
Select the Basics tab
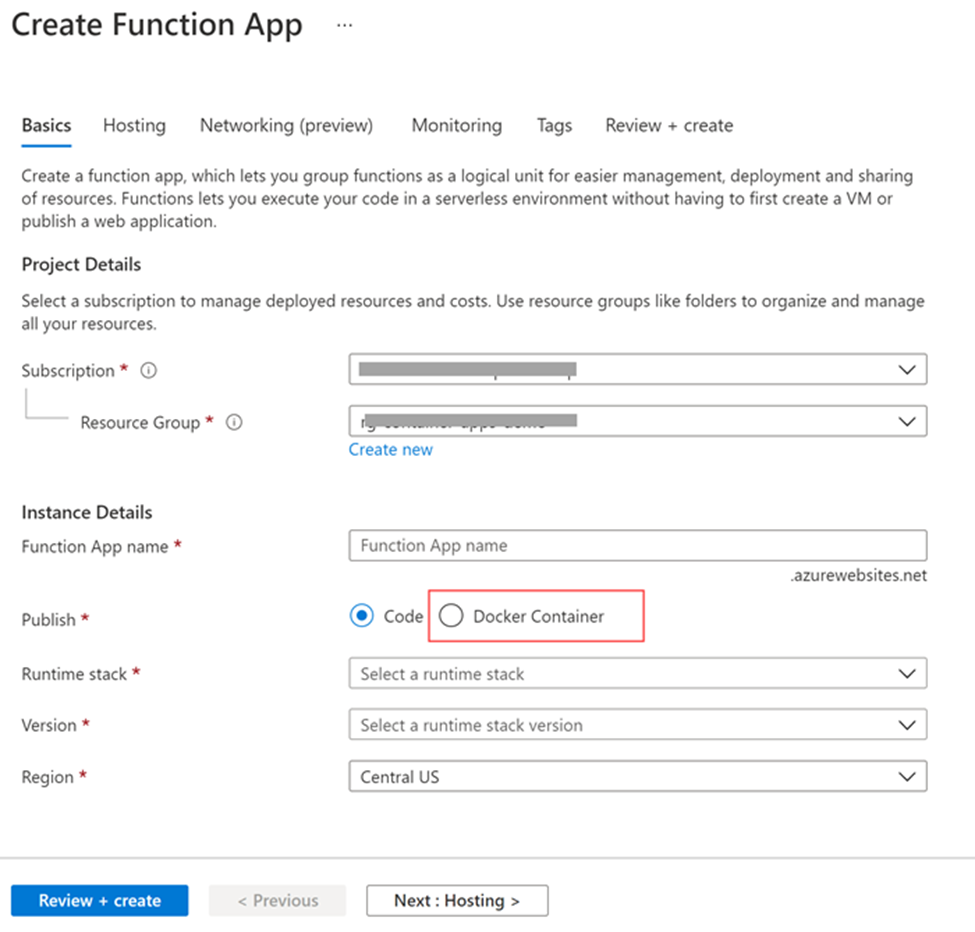[46, 125]
